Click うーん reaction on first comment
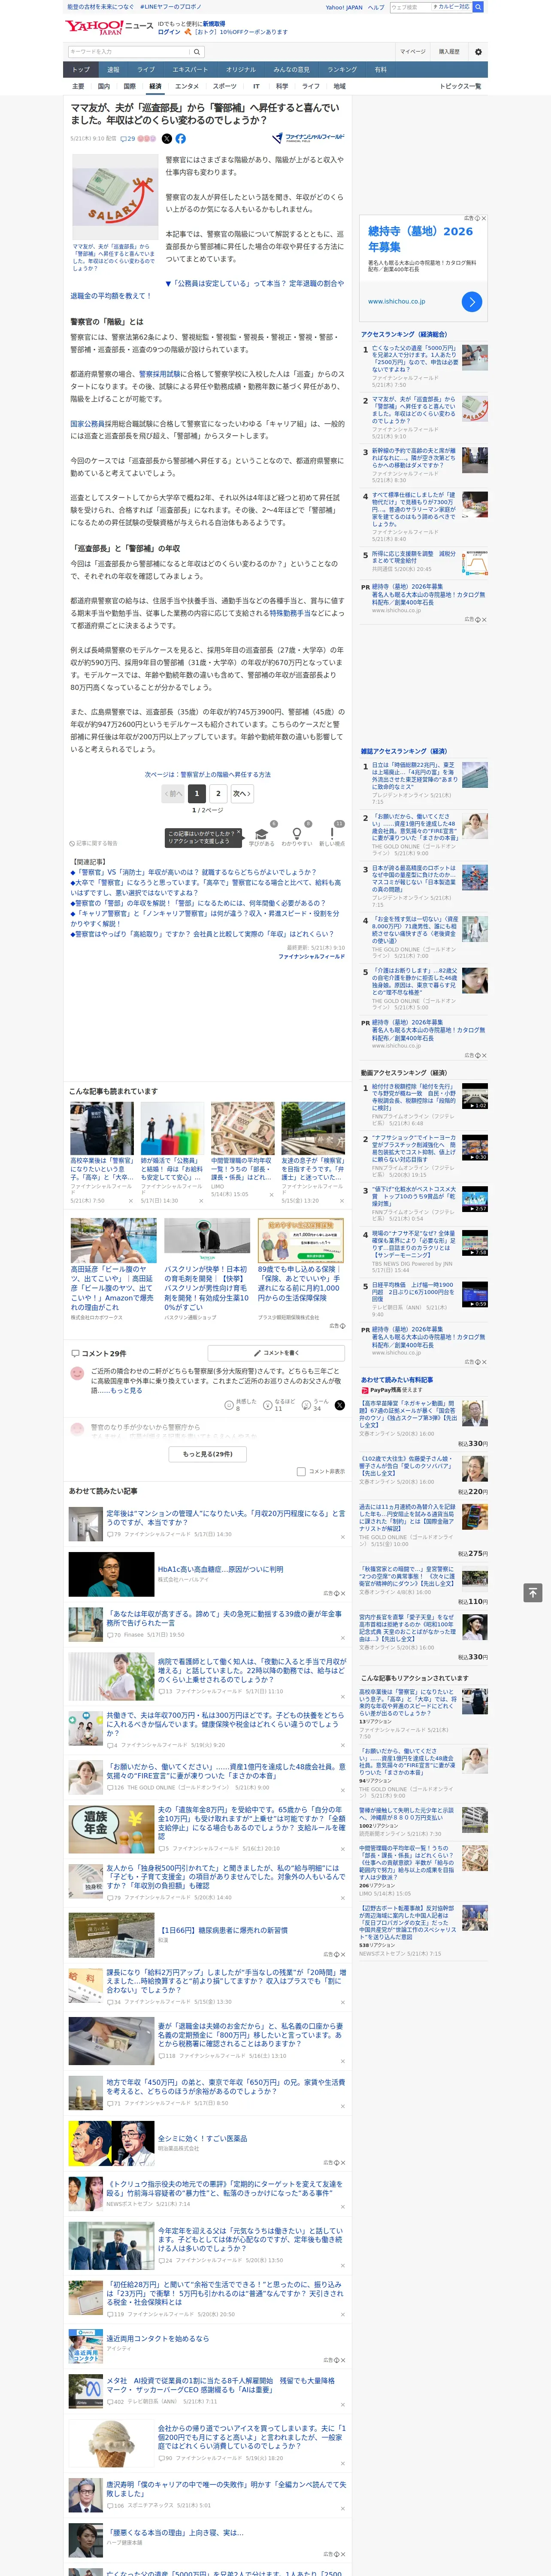Image resolution: width=551 pixels, height=2576 pixels. click(306, 1405)
